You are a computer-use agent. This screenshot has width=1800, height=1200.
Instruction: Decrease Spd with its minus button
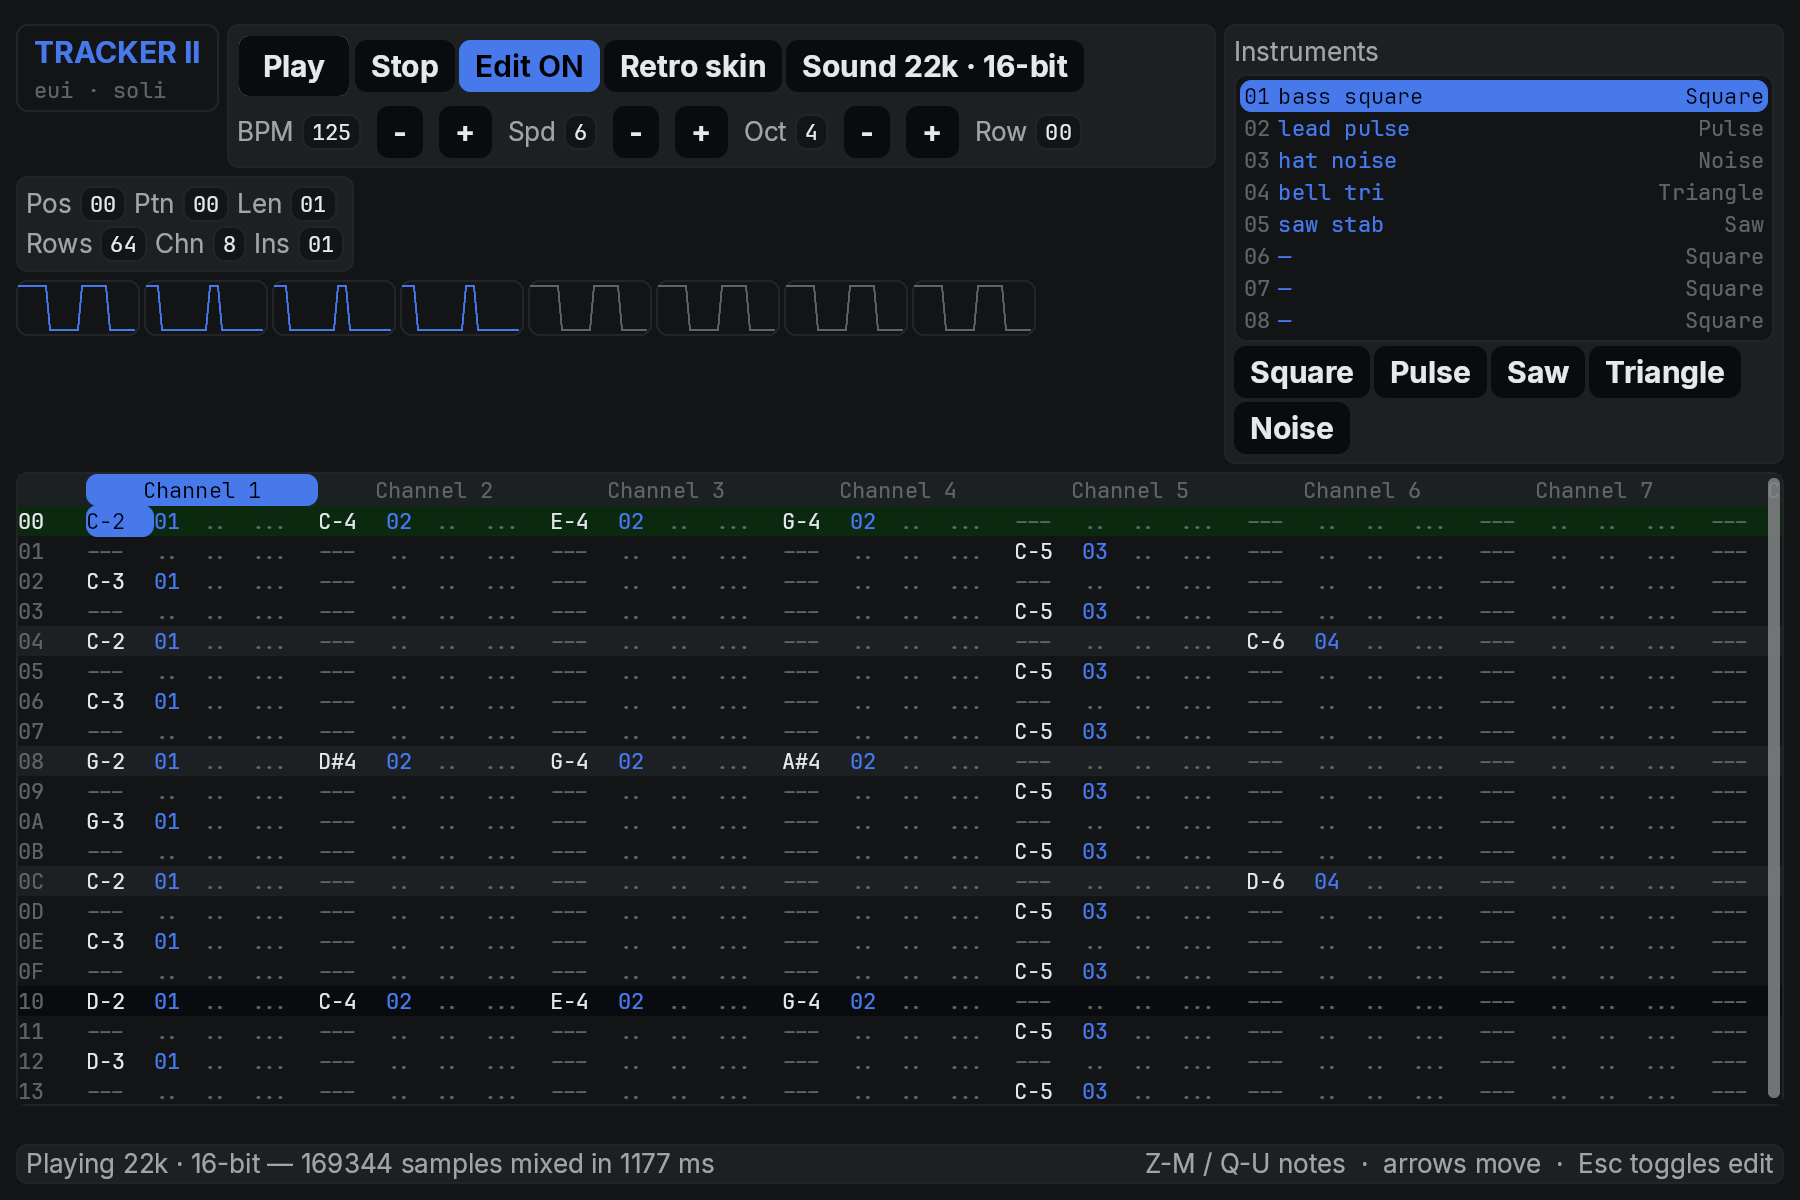636,132
